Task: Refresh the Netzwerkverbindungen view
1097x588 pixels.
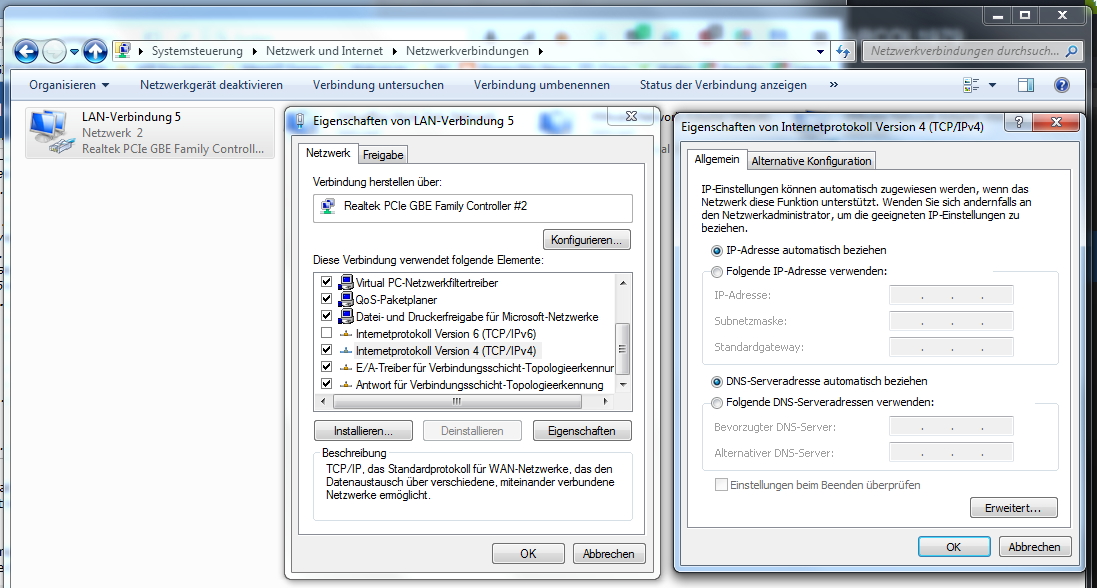Action: (x=843, y=51)
